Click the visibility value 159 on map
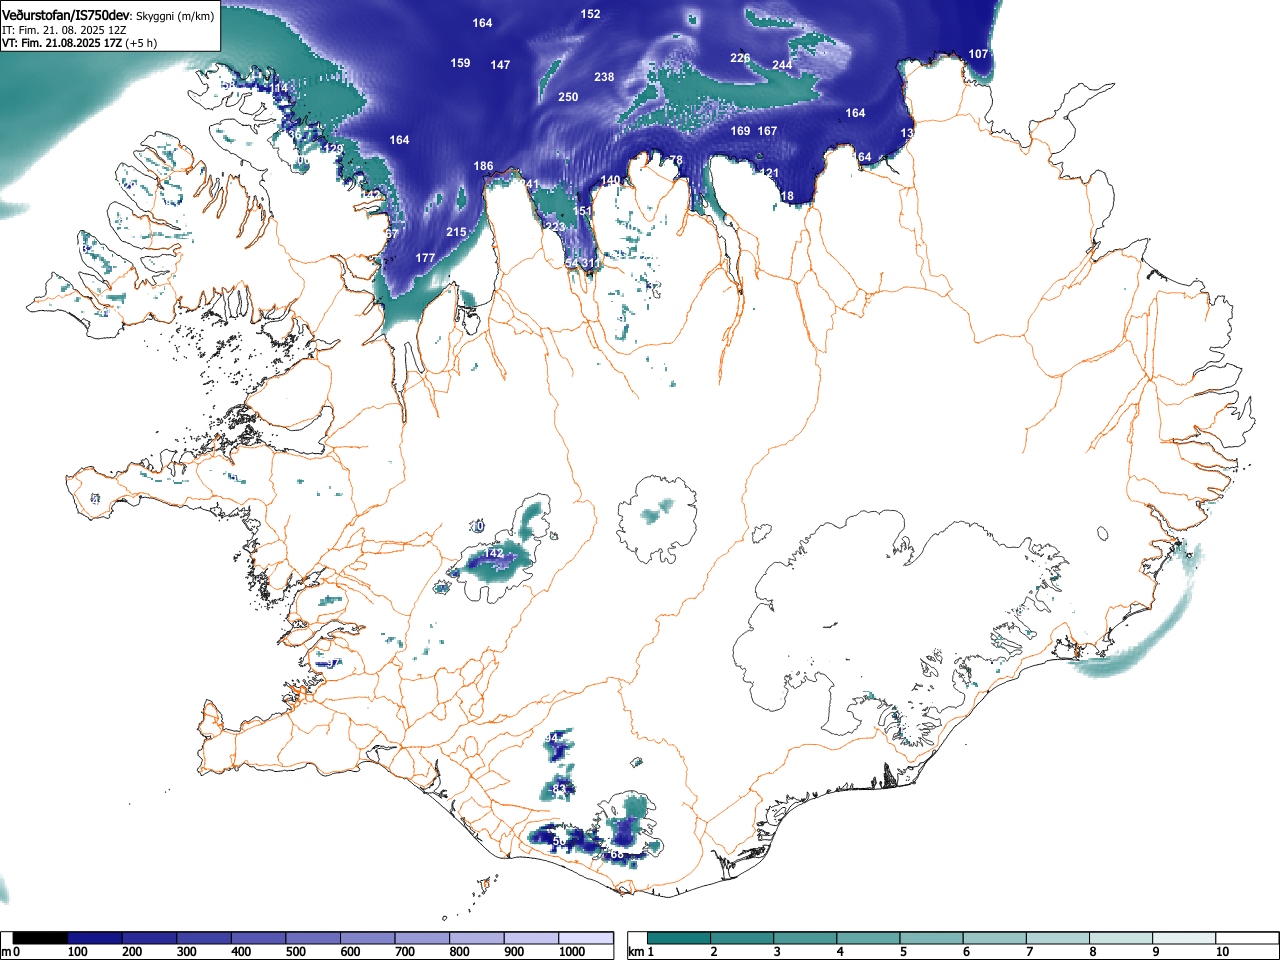1280x960 pixels. (460, 63)
